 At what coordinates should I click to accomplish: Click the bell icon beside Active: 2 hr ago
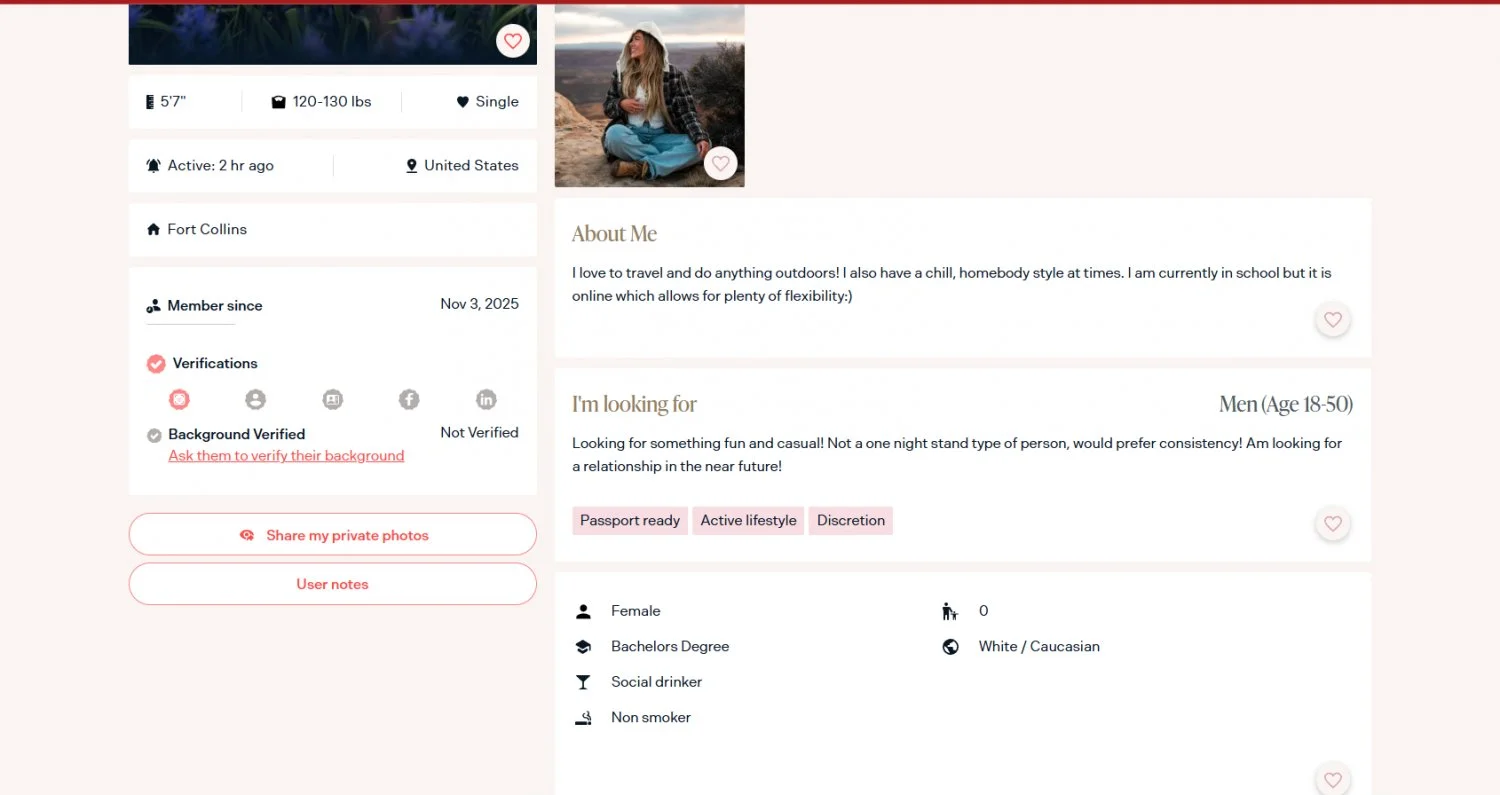click(x=153, y=166)
